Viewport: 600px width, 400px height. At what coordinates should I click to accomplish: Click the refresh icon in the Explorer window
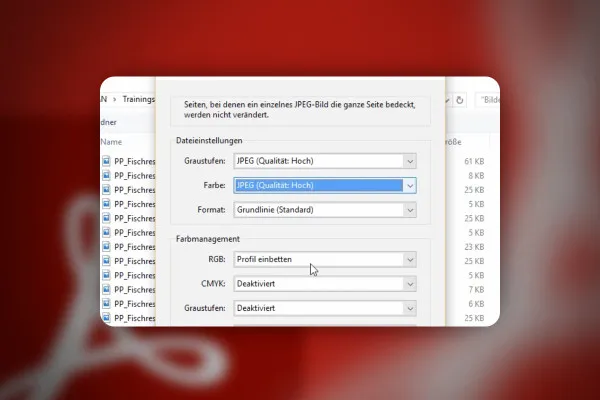tap(460, 100)
